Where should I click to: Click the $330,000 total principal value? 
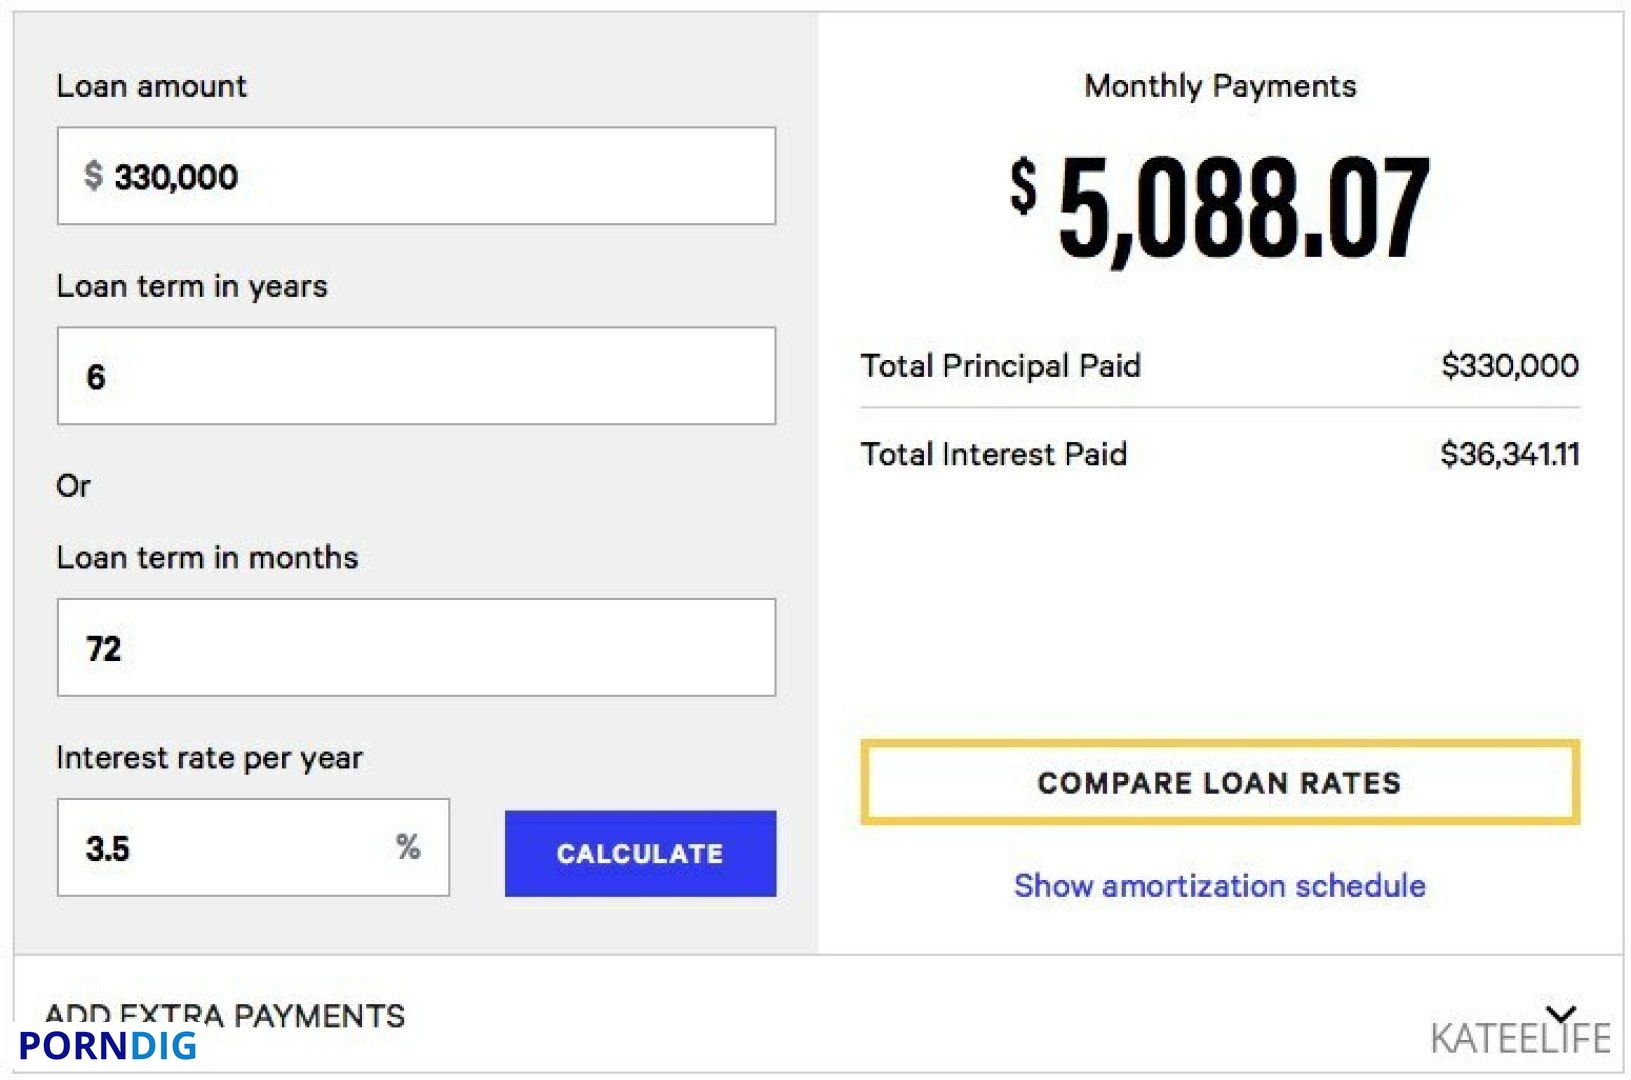[x=1510, y=366]
